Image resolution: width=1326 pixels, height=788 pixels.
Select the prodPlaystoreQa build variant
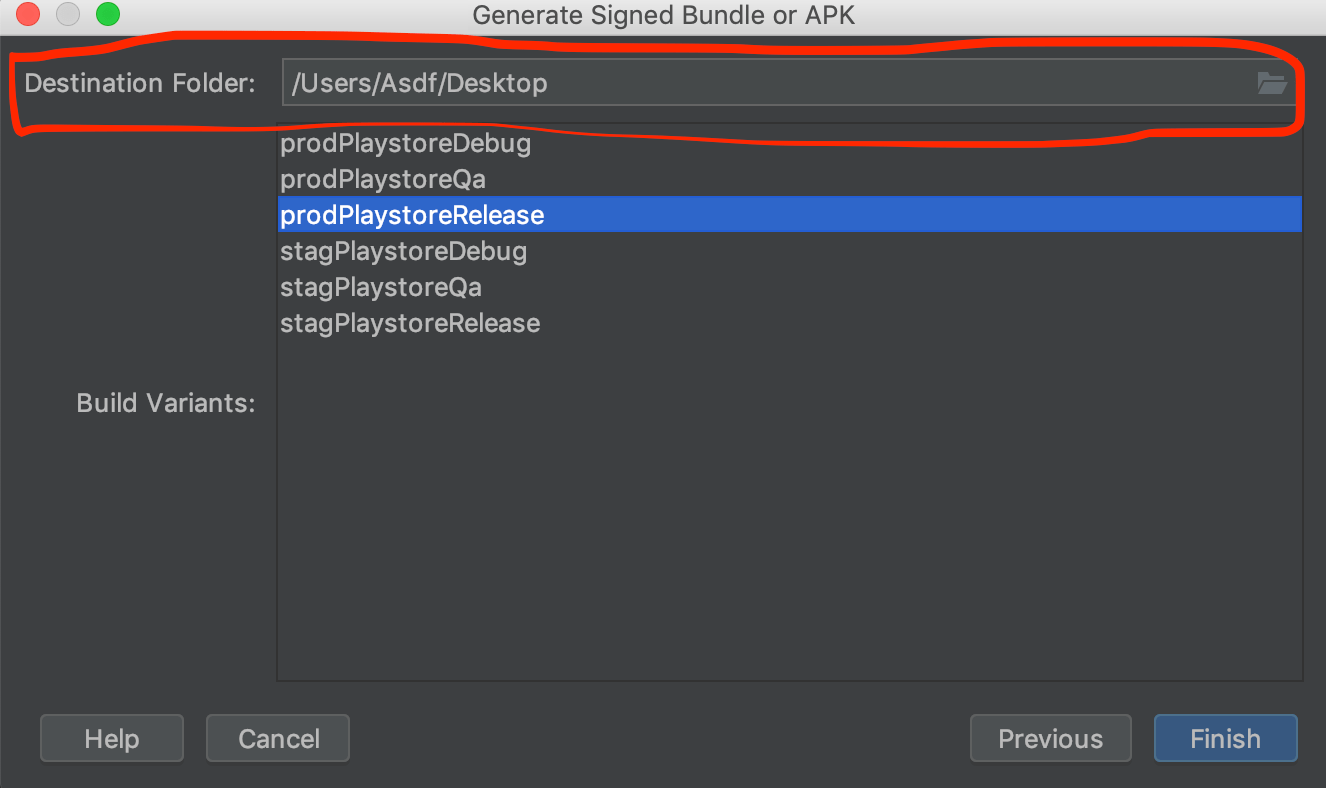point(382,179)
